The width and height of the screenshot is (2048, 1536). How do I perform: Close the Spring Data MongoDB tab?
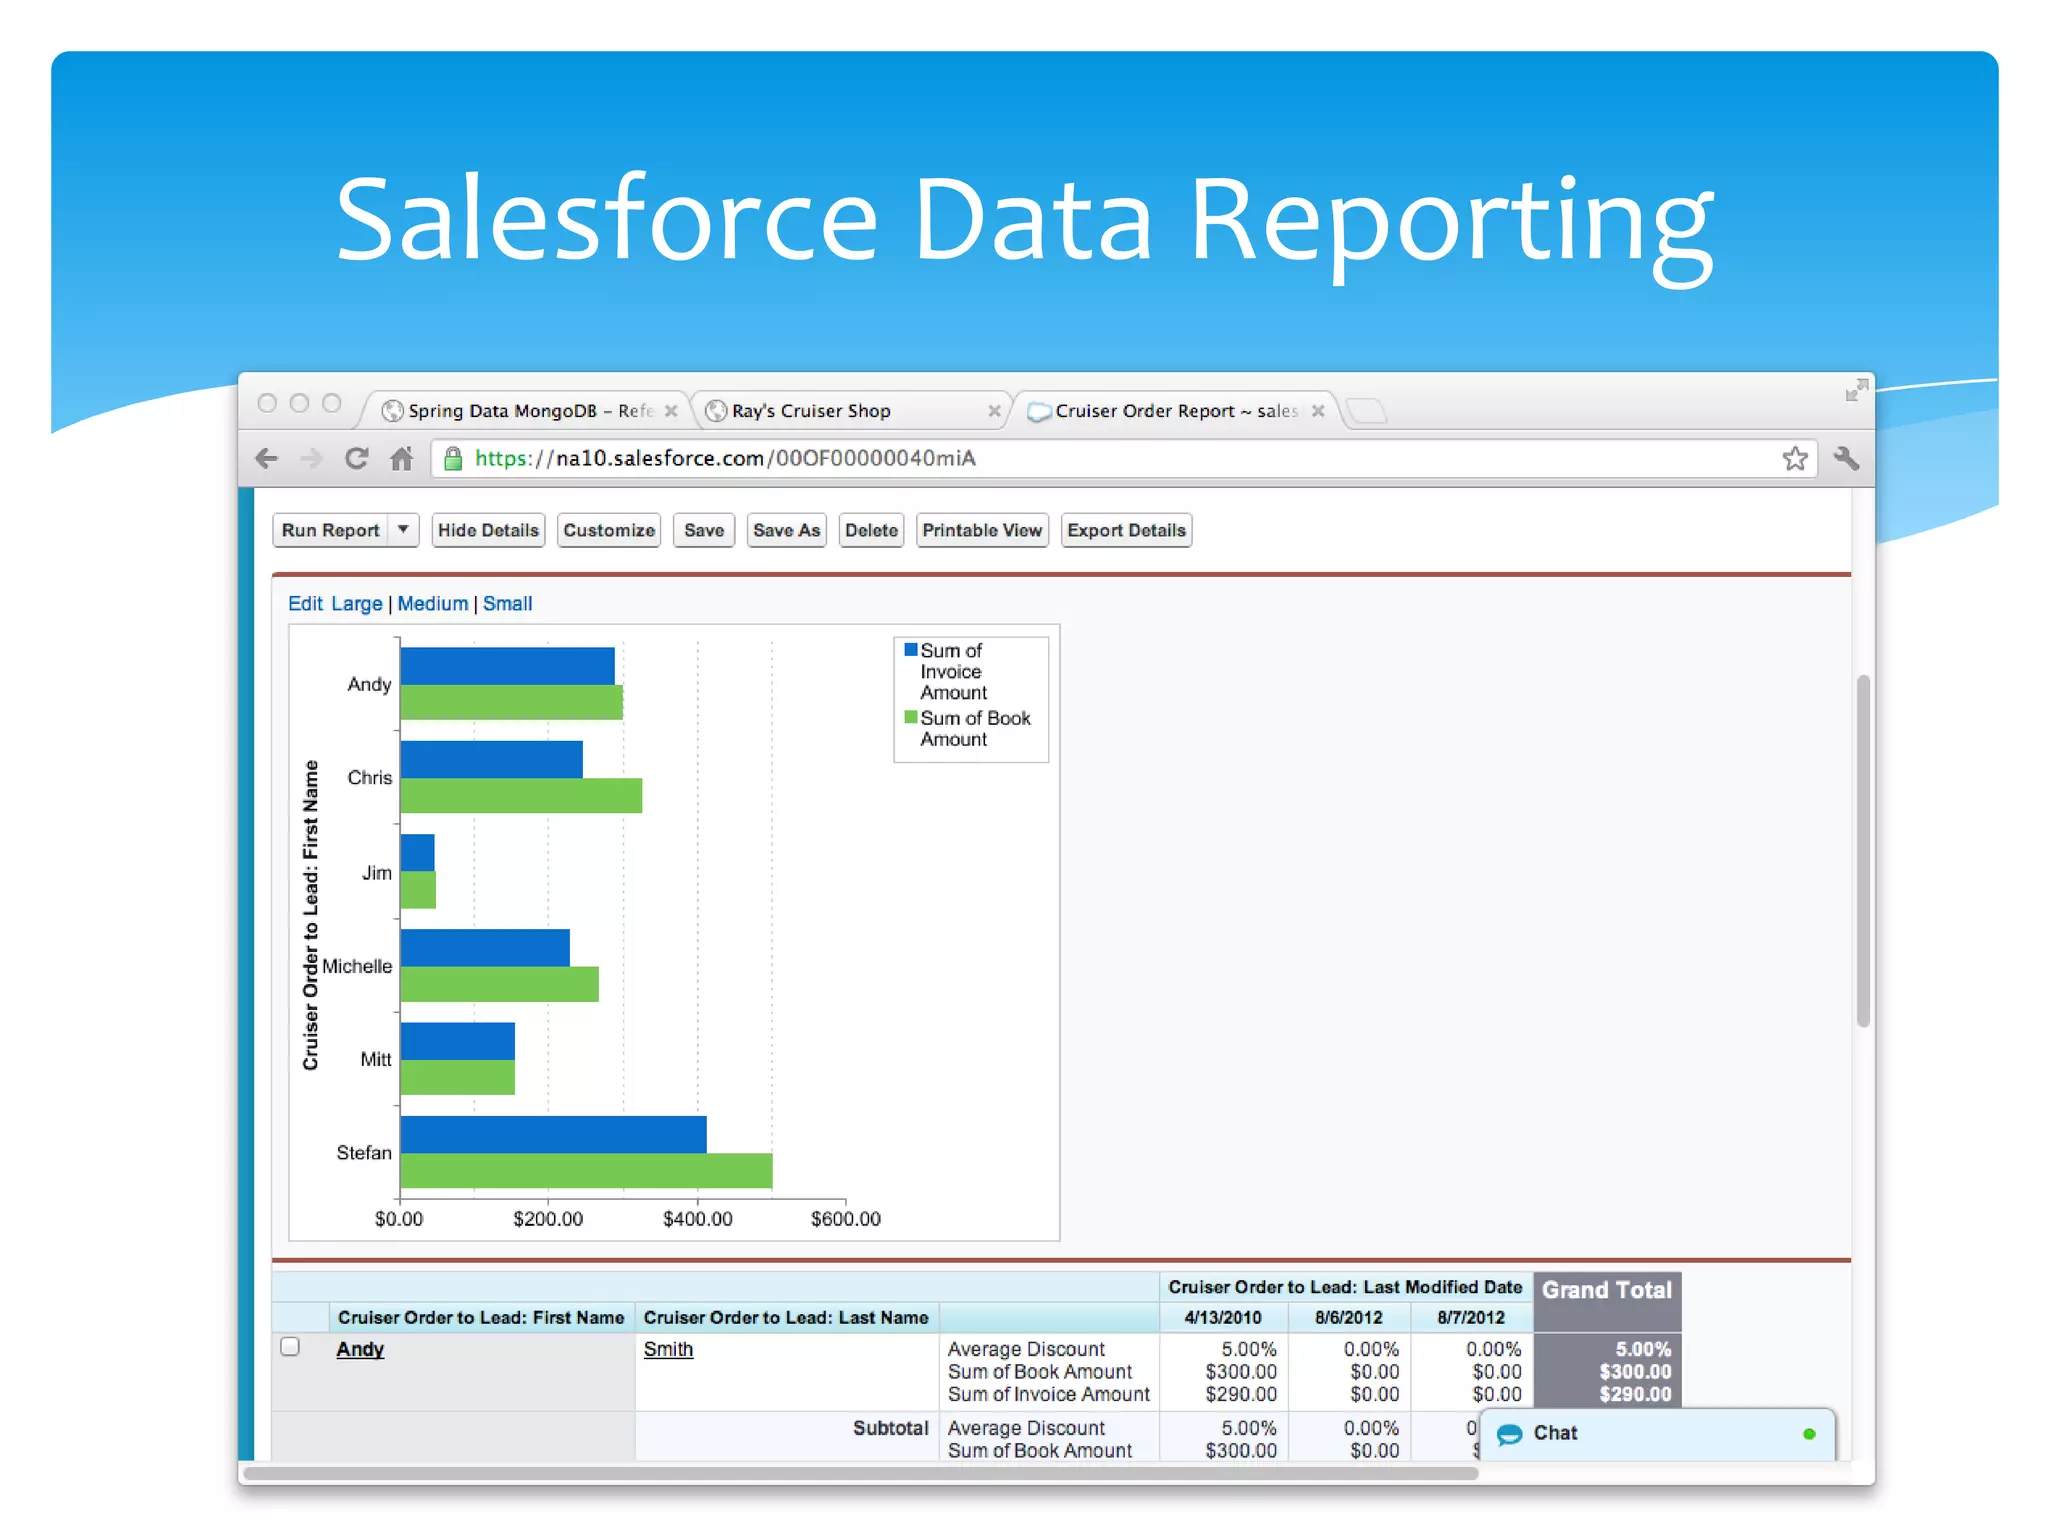click(x=671, y=411)
